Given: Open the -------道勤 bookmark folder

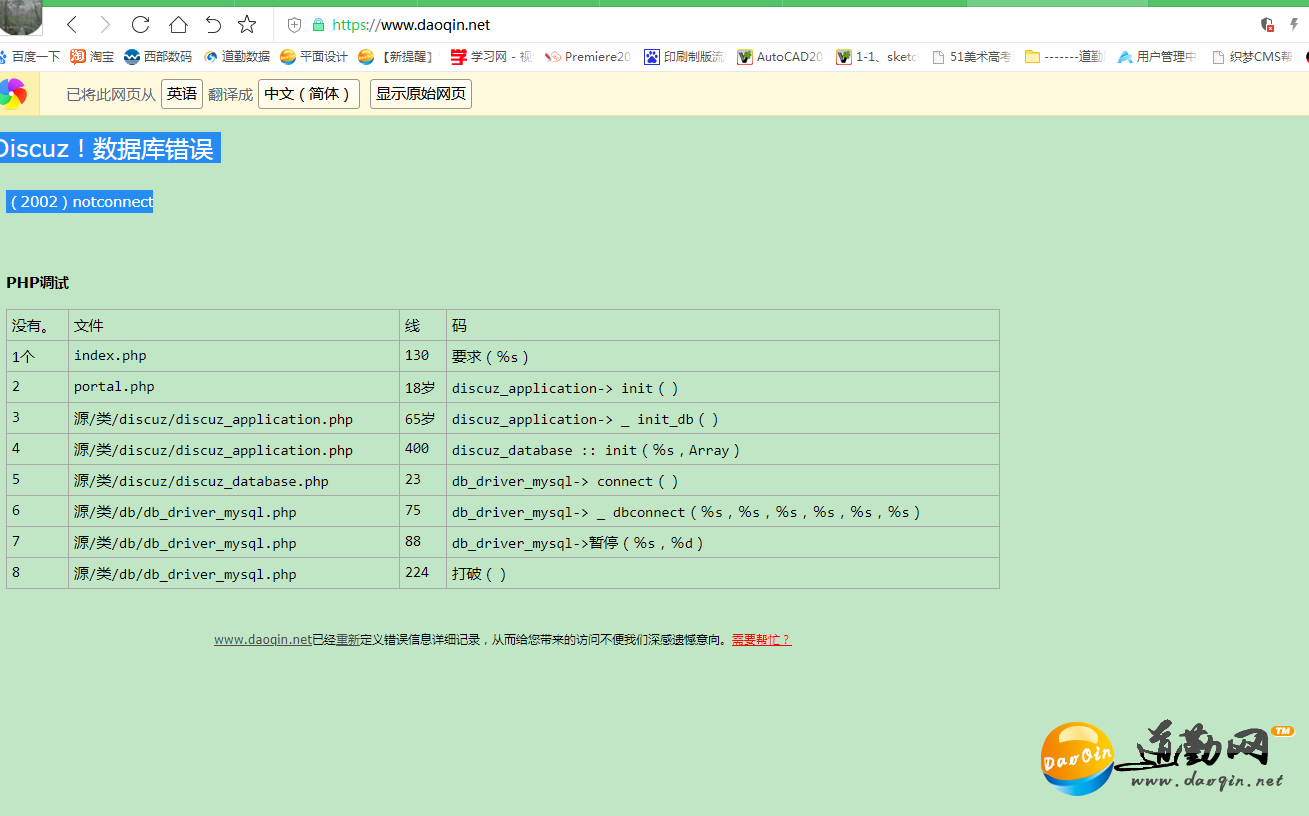Looking at the screenshot, I should (x=1064, y=57).
